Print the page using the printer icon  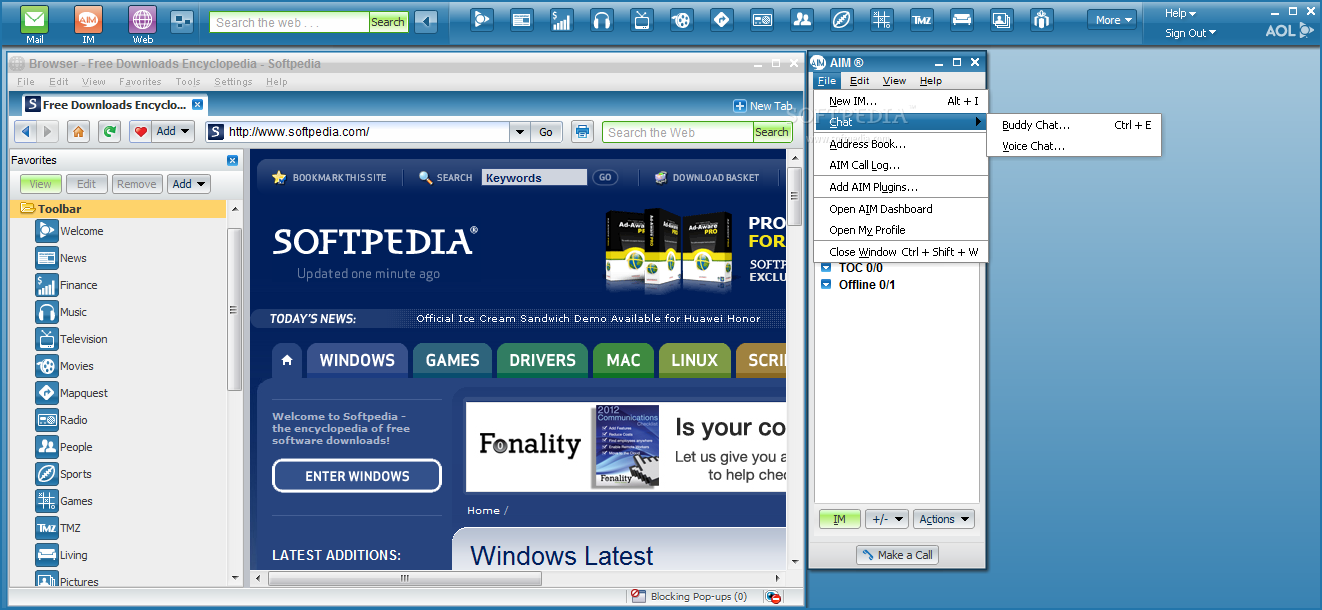582,131
